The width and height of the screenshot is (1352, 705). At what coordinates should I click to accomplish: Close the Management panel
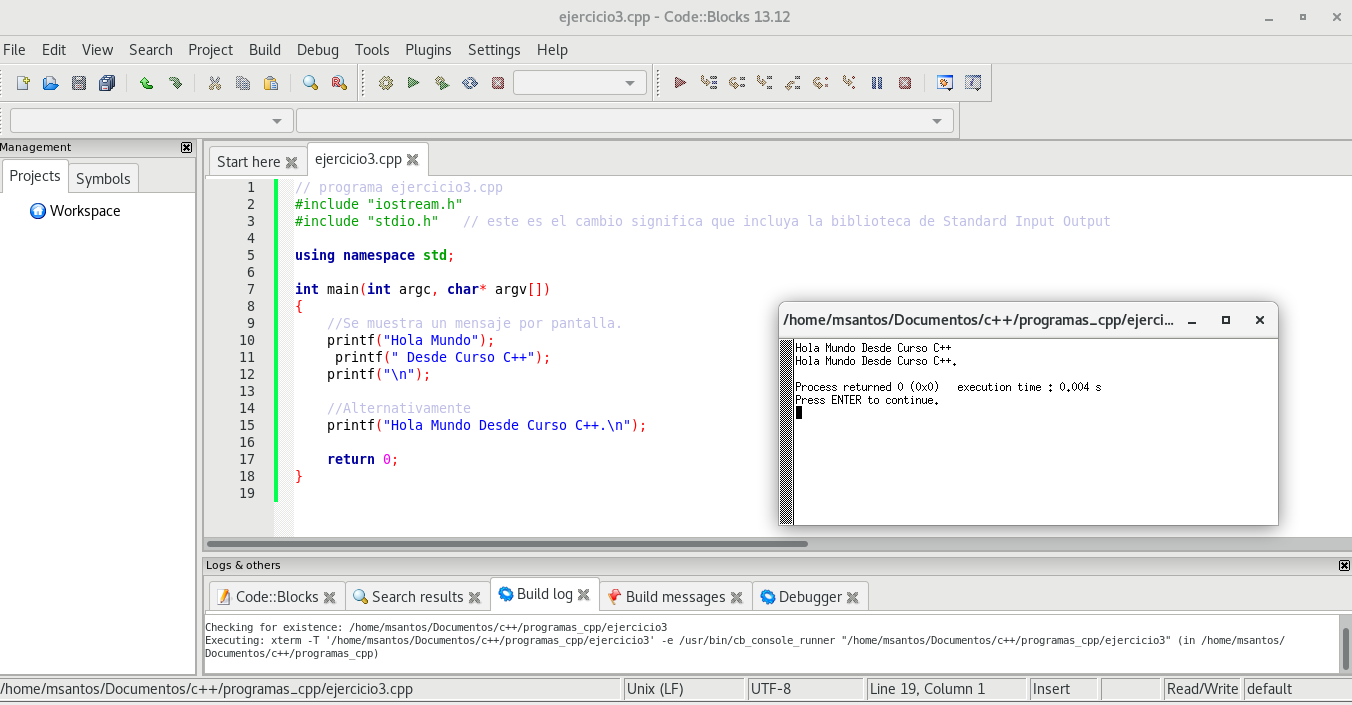point(186,147)
